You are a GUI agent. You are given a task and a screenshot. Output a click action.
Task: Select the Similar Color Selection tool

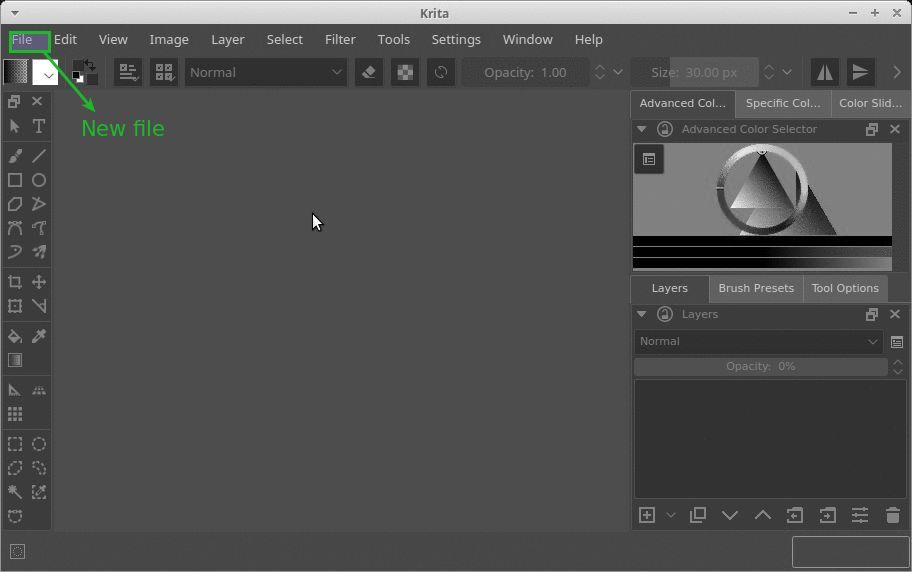coord(38,492)
